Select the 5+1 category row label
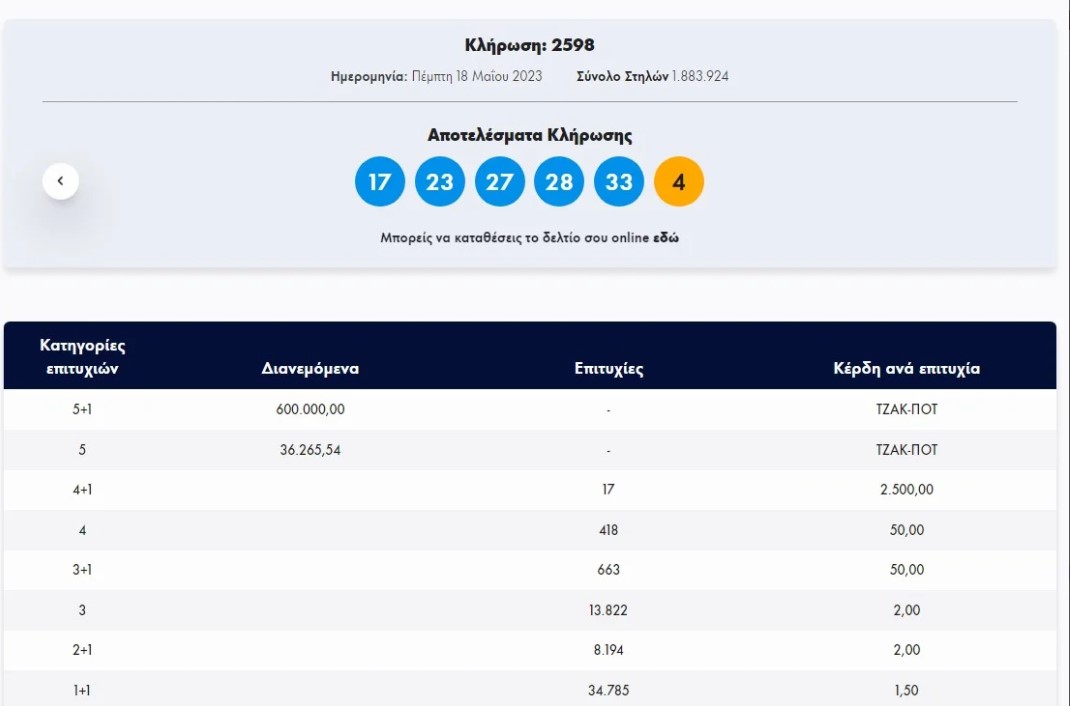This screenshot has height=706, width=1070. pyautogui.click(x=82, y=410)
